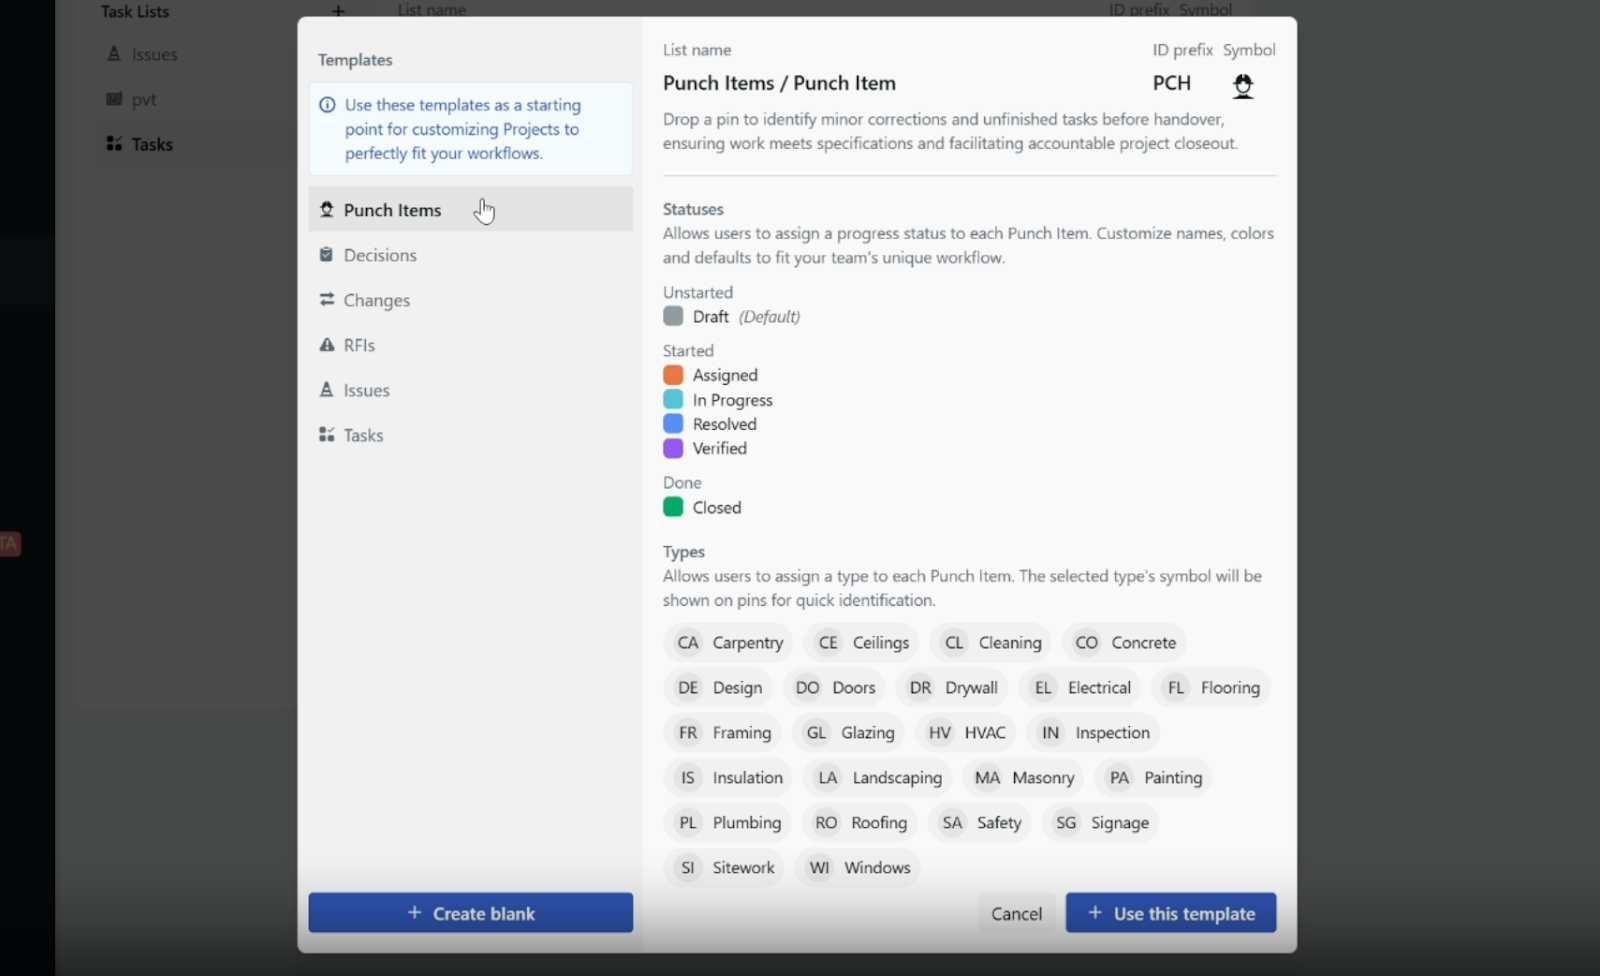The width and height of the screenshot is (1600, 976).
Task: Click the SA Safety type chip
Action: pyautogui.click(x=980, y=823)
